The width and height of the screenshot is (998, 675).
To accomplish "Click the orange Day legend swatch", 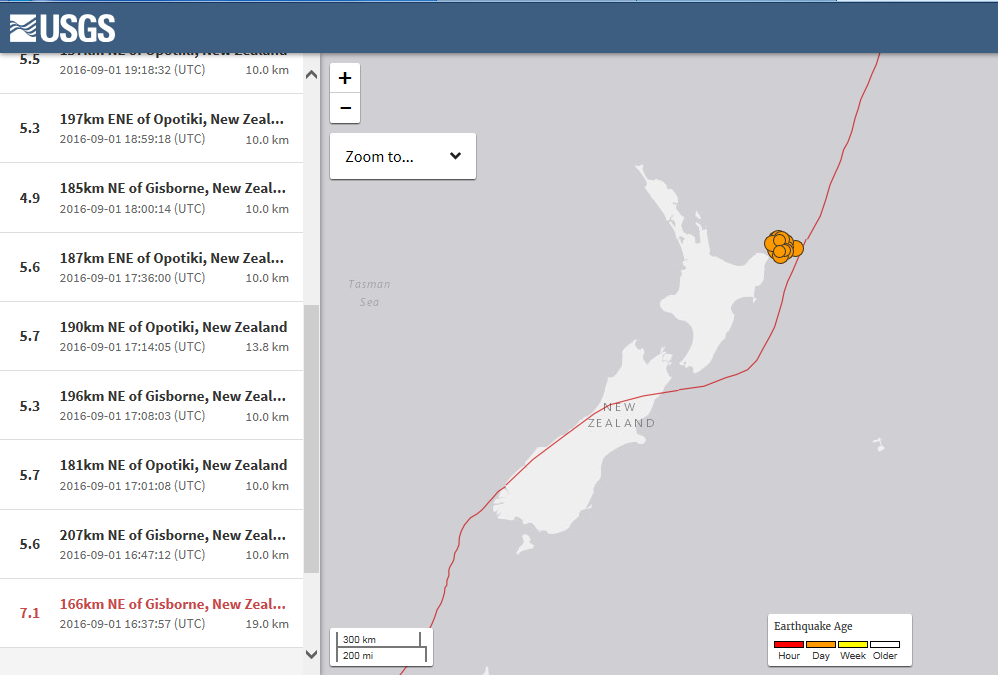I will tap(821, 645).
